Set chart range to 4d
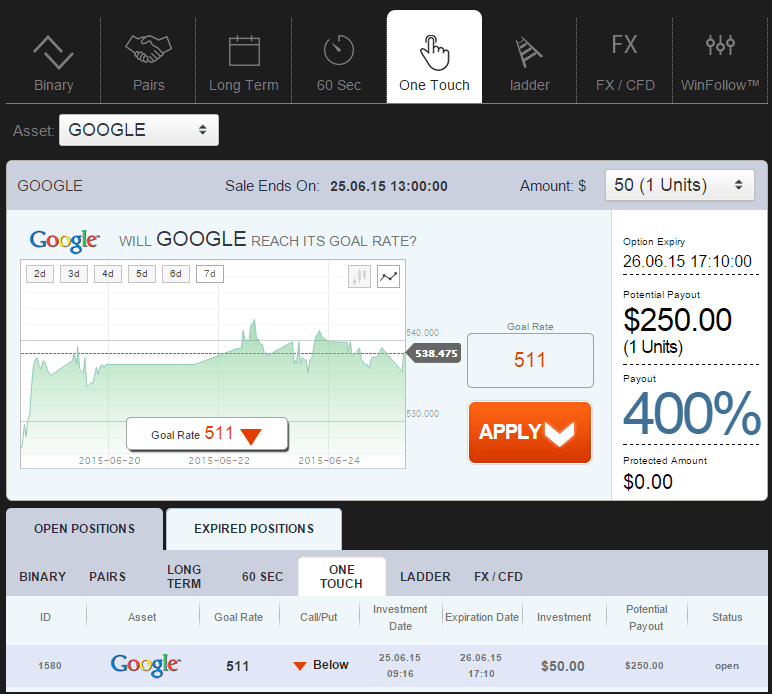The width and height of the screenshot is (772, 696). 108,274
